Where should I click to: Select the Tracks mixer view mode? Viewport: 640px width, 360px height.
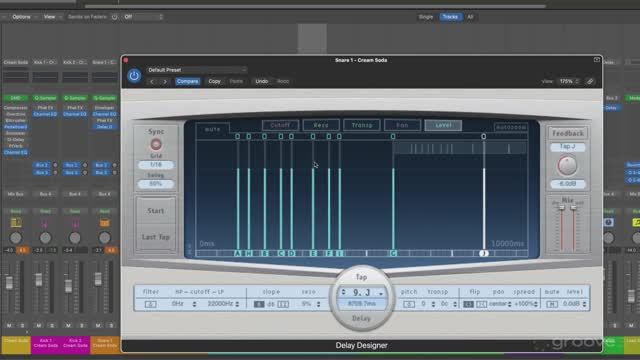[450, 17]
